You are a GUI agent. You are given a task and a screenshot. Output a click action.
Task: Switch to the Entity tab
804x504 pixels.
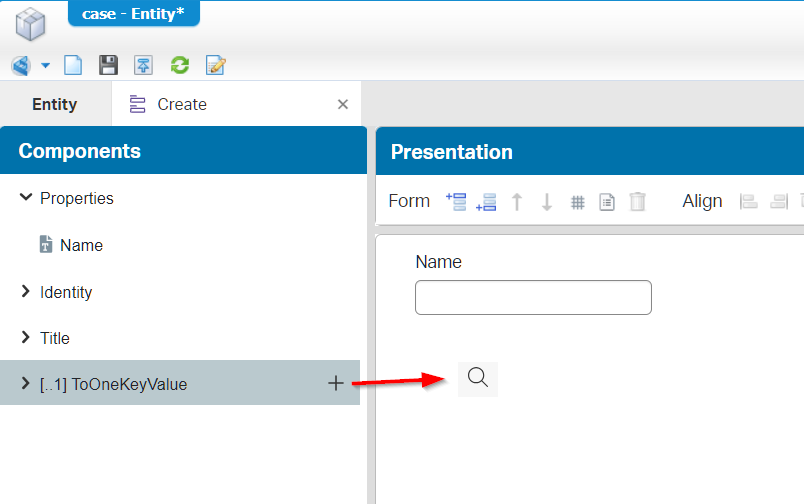55,104
